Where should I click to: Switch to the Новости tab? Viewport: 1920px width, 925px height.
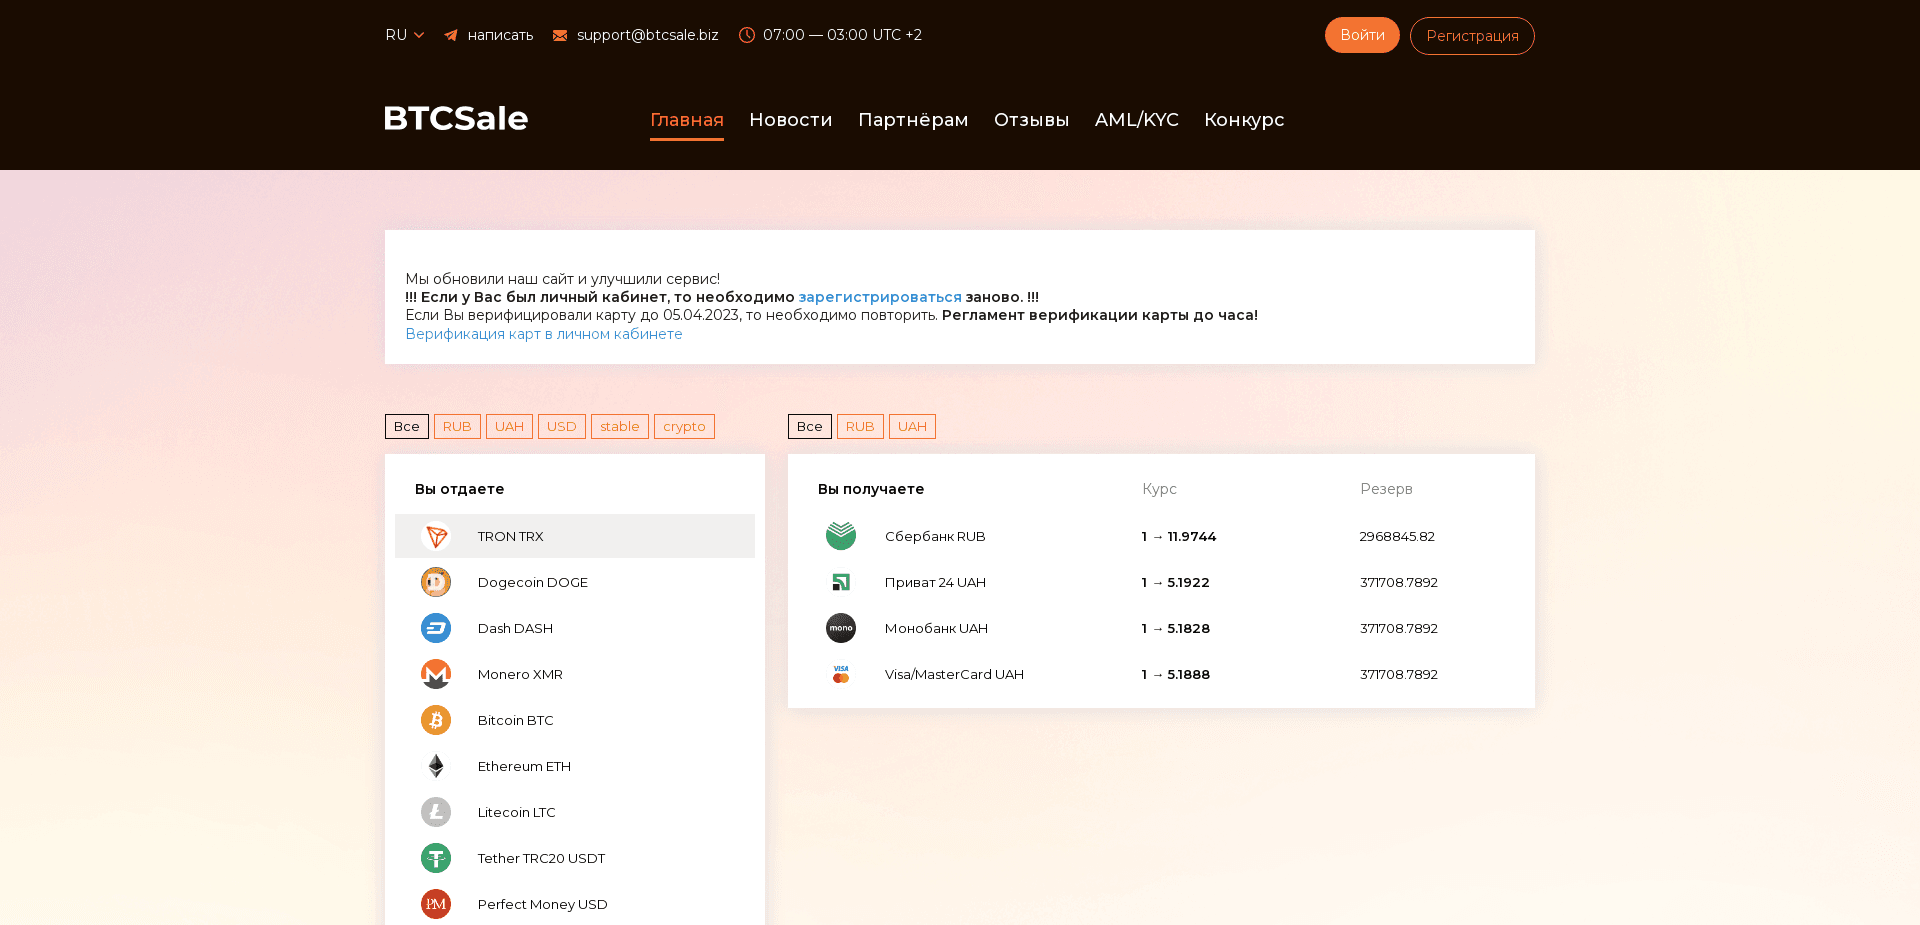(x=790, y=120)
